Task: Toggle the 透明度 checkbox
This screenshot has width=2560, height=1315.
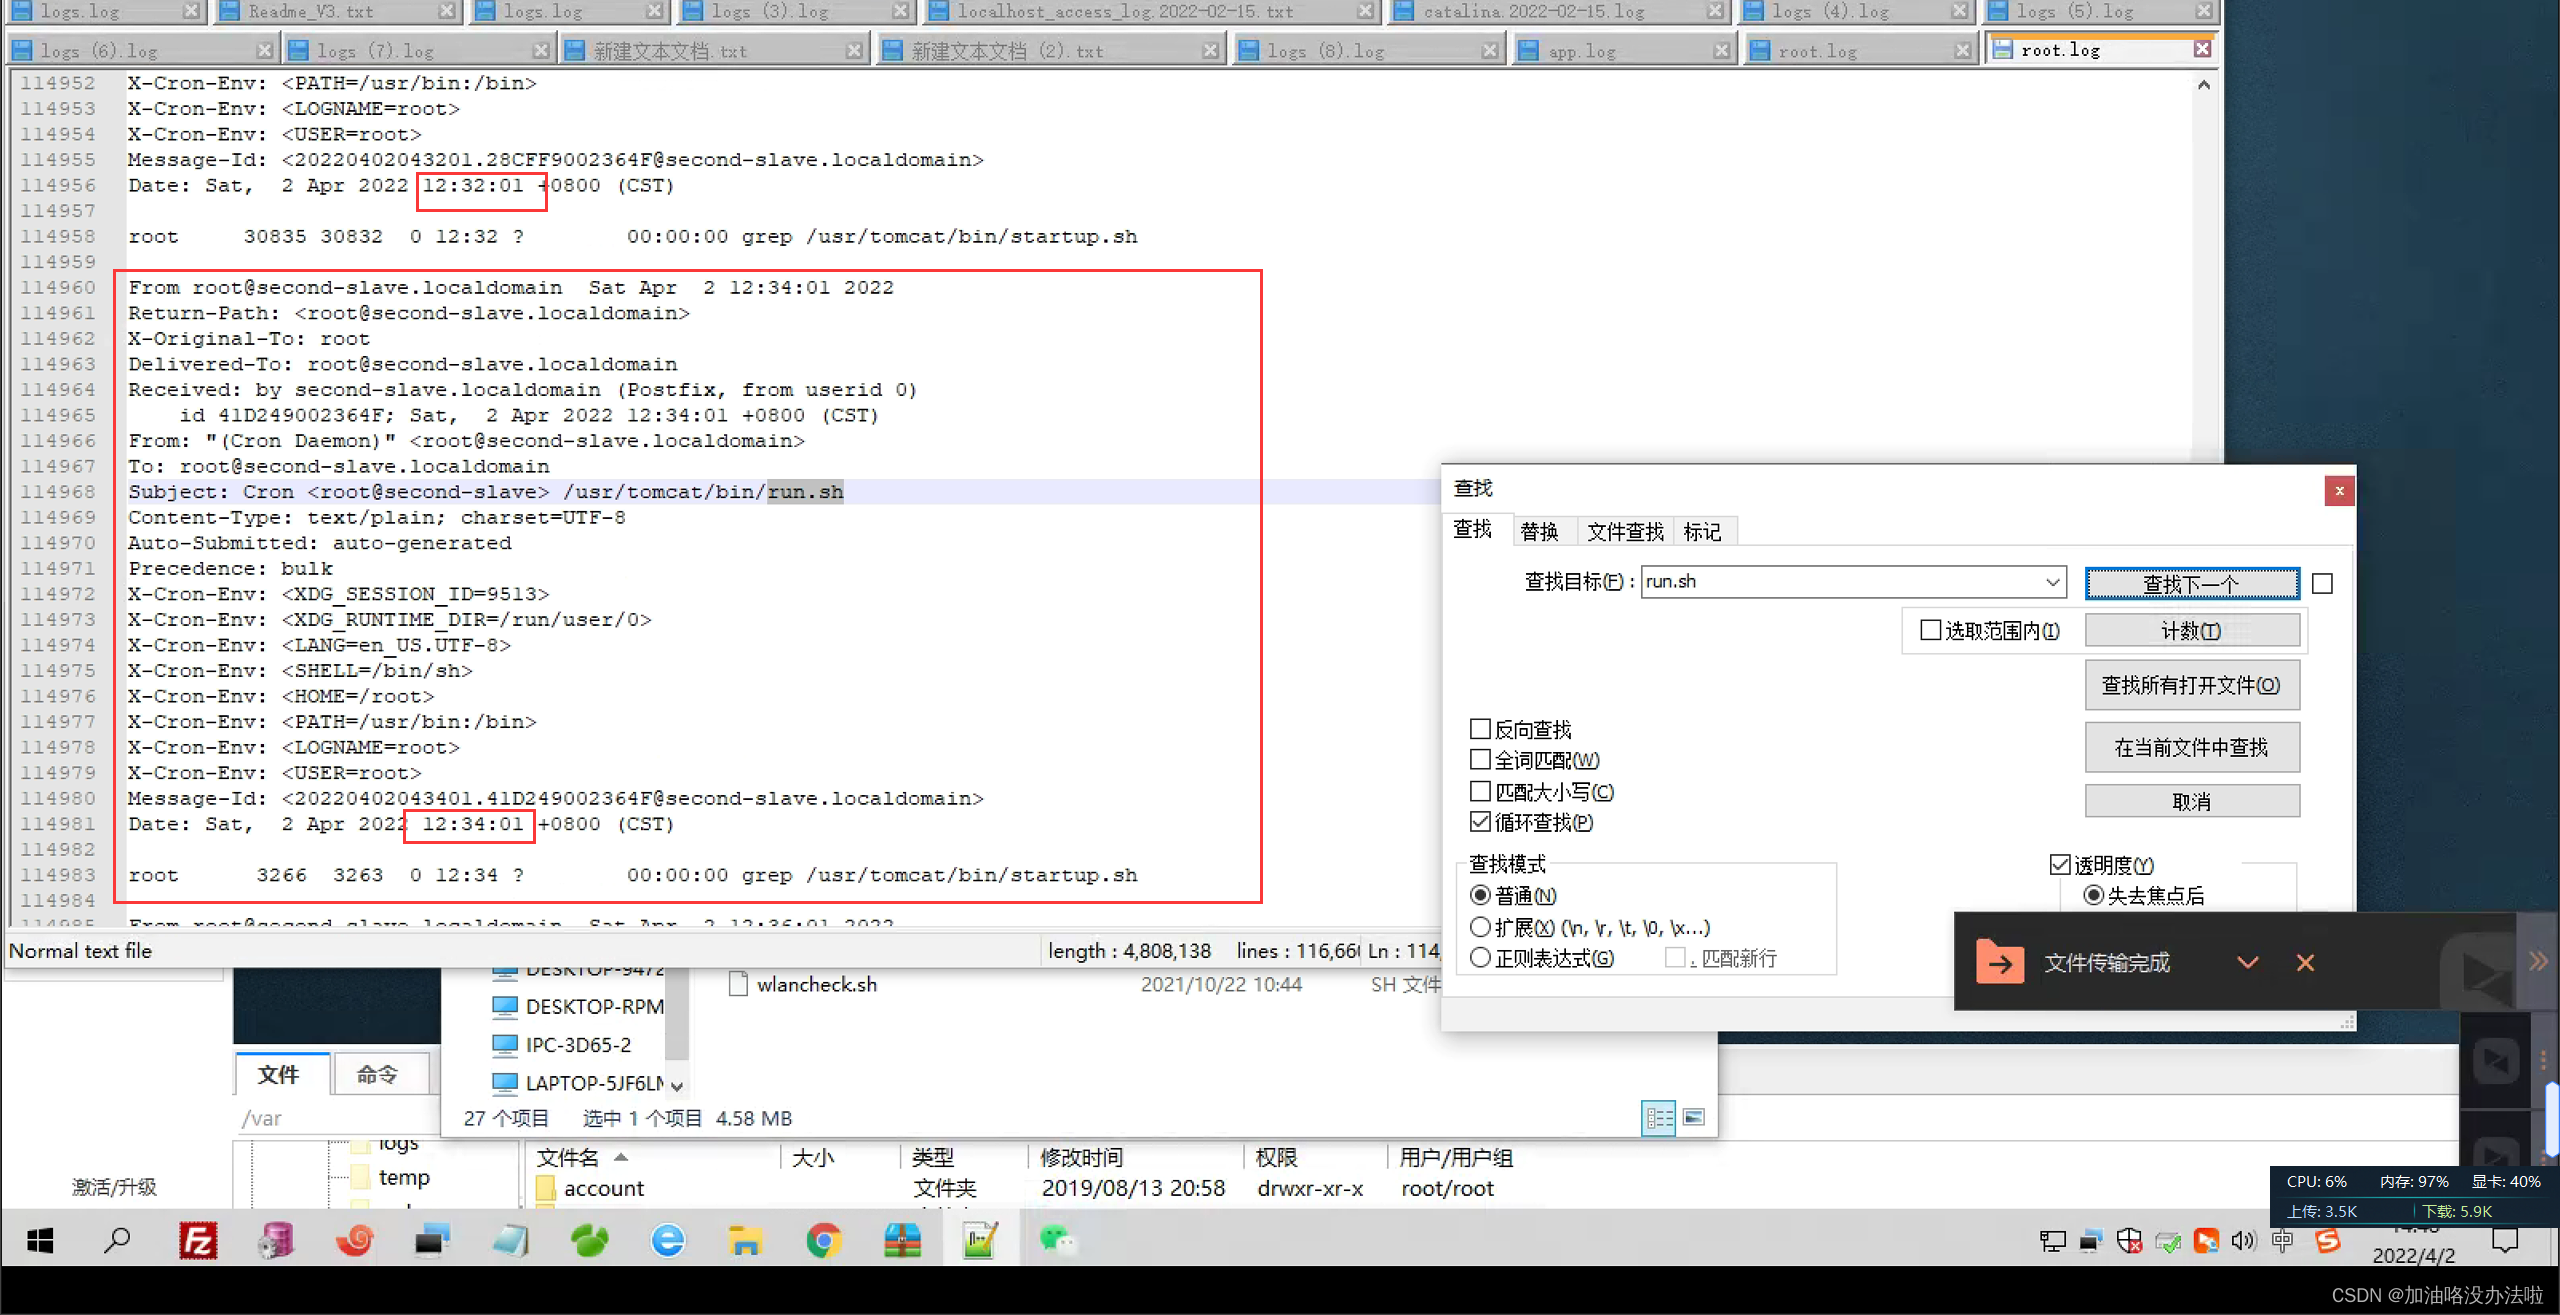Action: [2060, 864]
